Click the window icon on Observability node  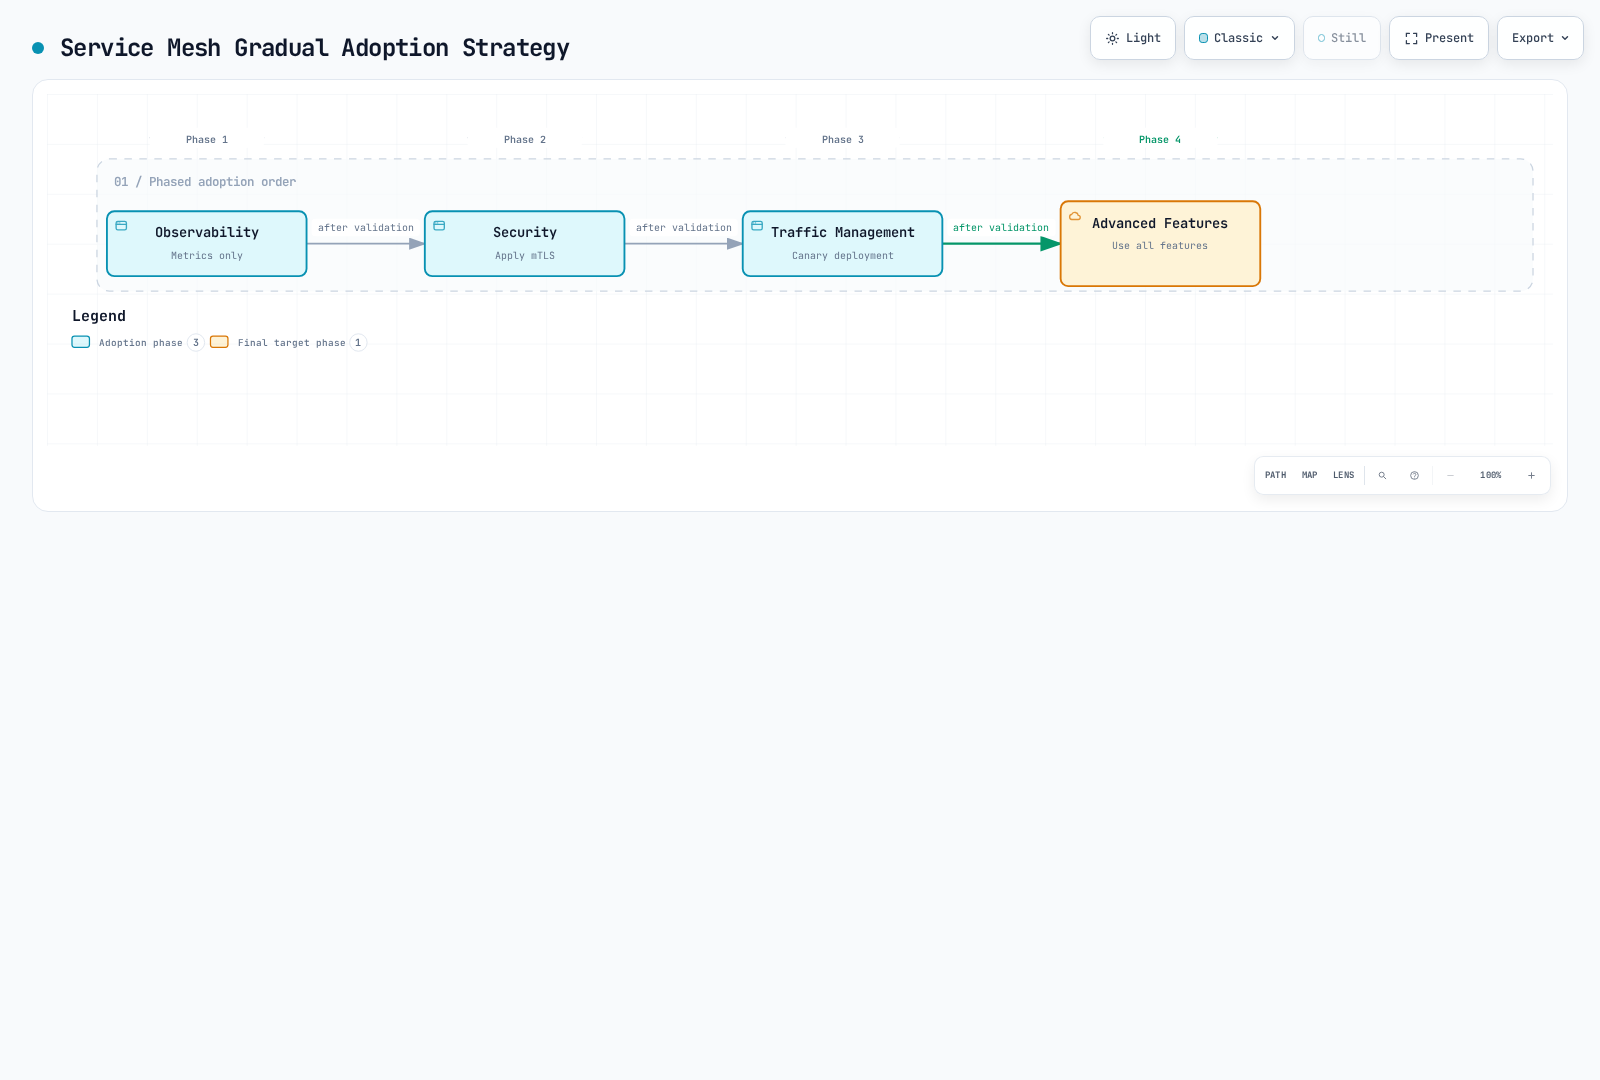click(122, 226)
